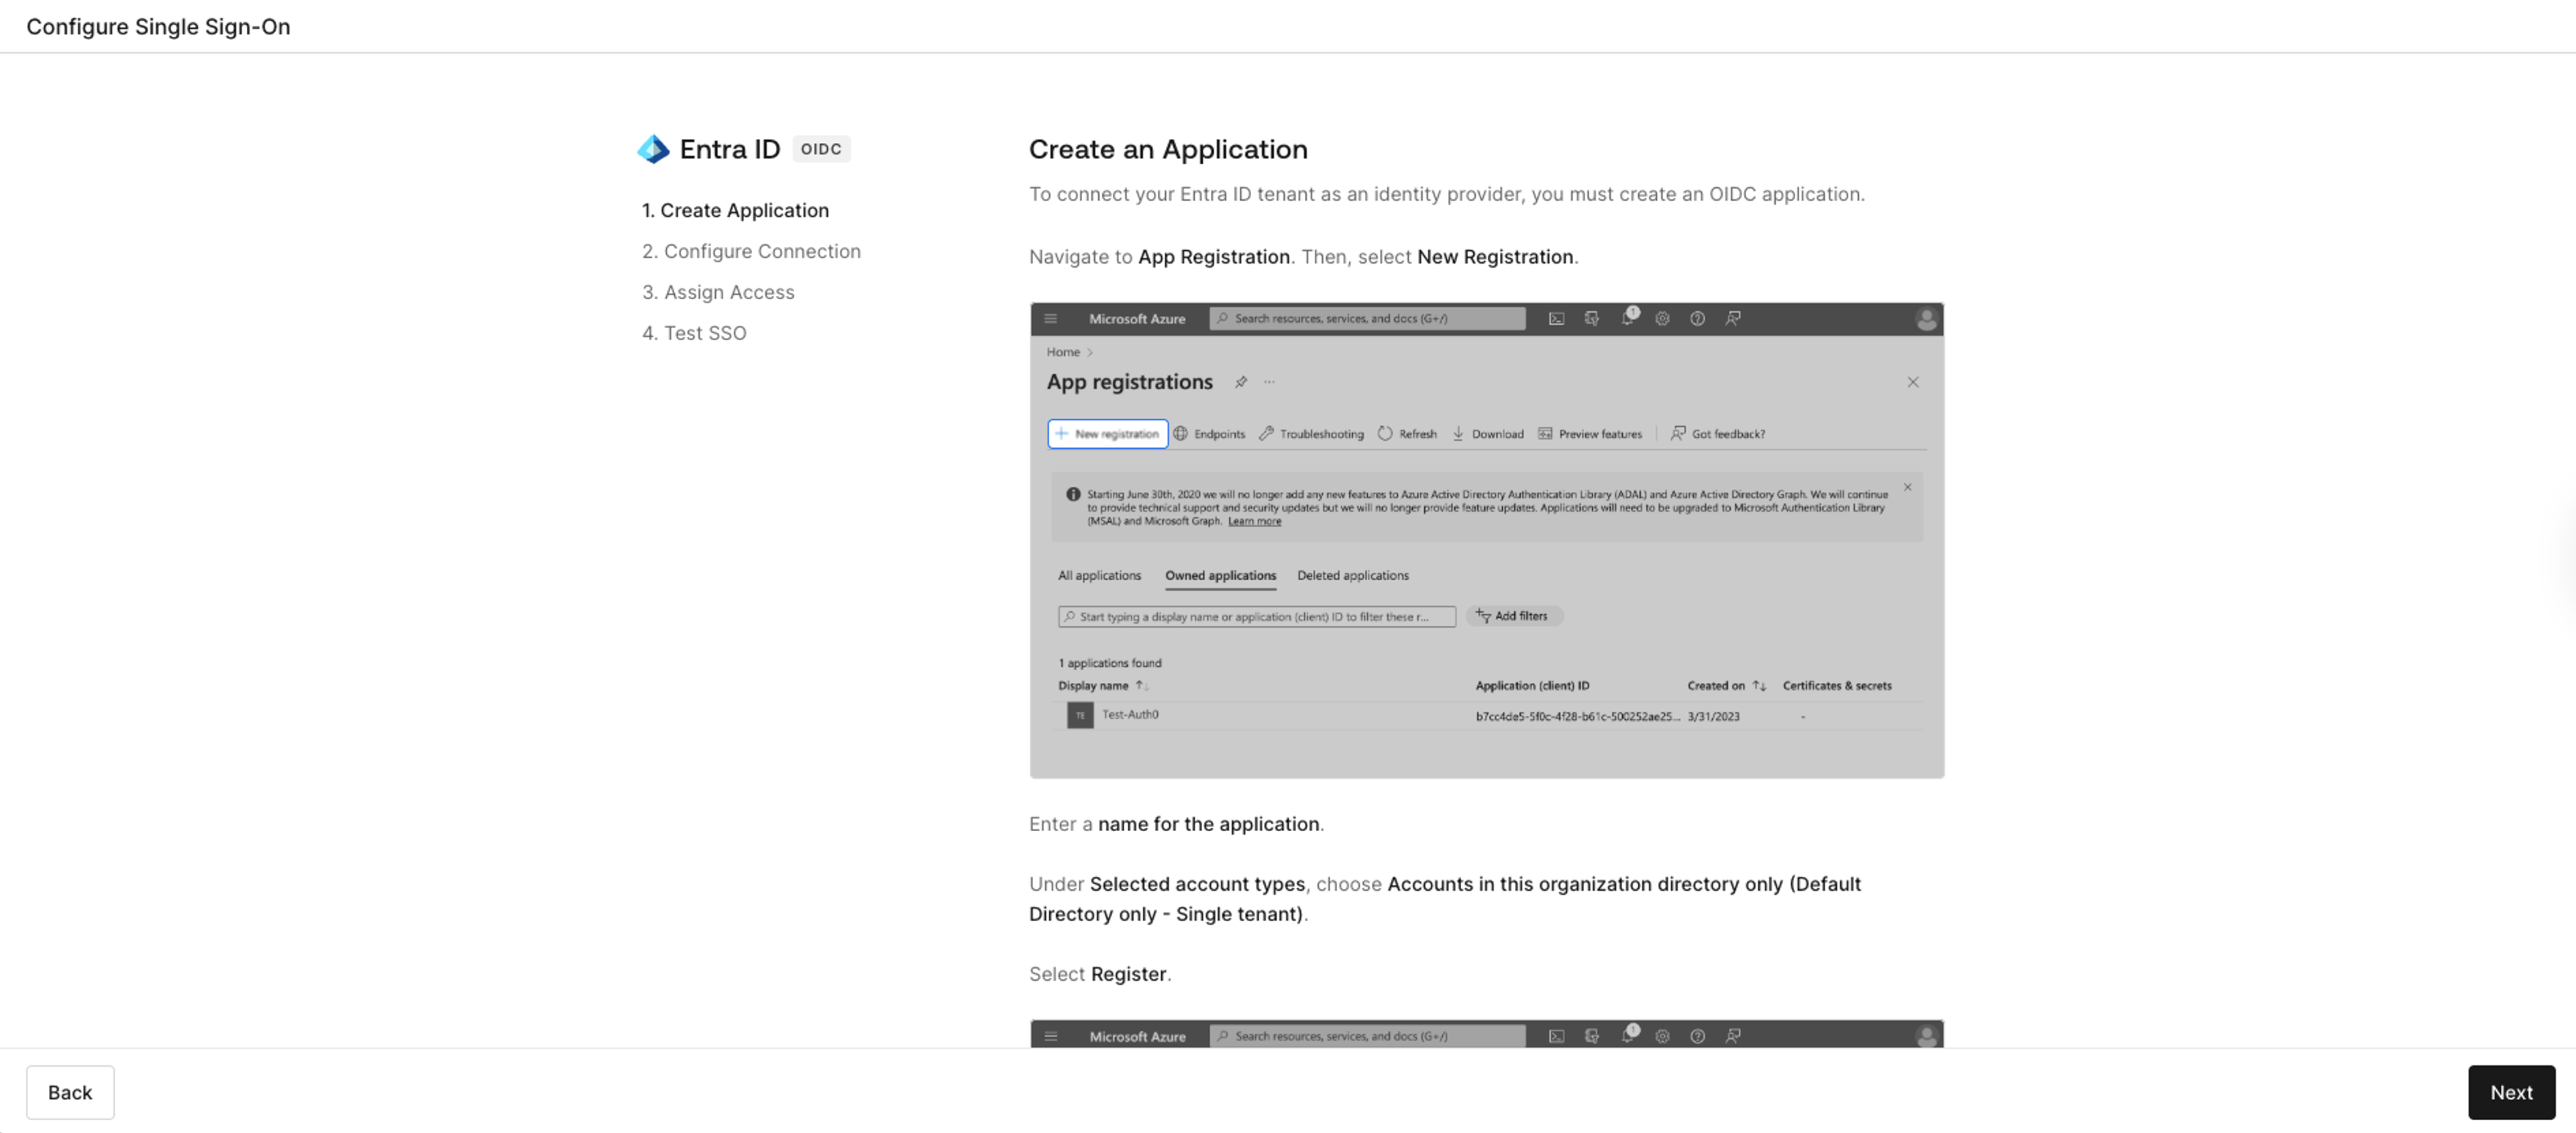Click the pin icon beside App registrations title
The height and width of the screenshot is (1133, 2576).
(1240, 382)
